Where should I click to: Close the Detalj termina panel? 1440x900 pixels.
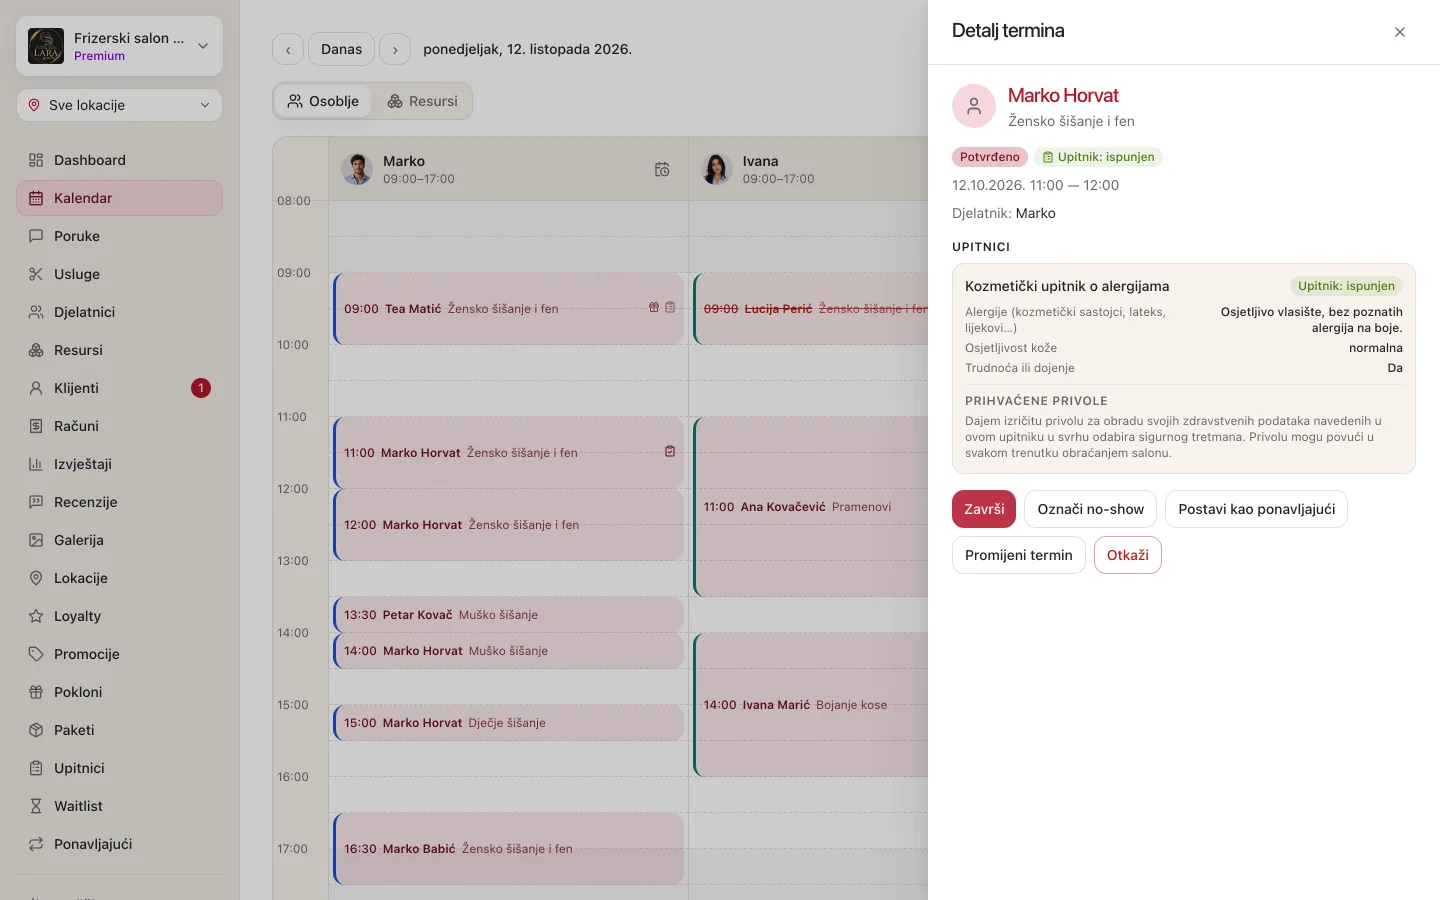[x=1400, y=32]
